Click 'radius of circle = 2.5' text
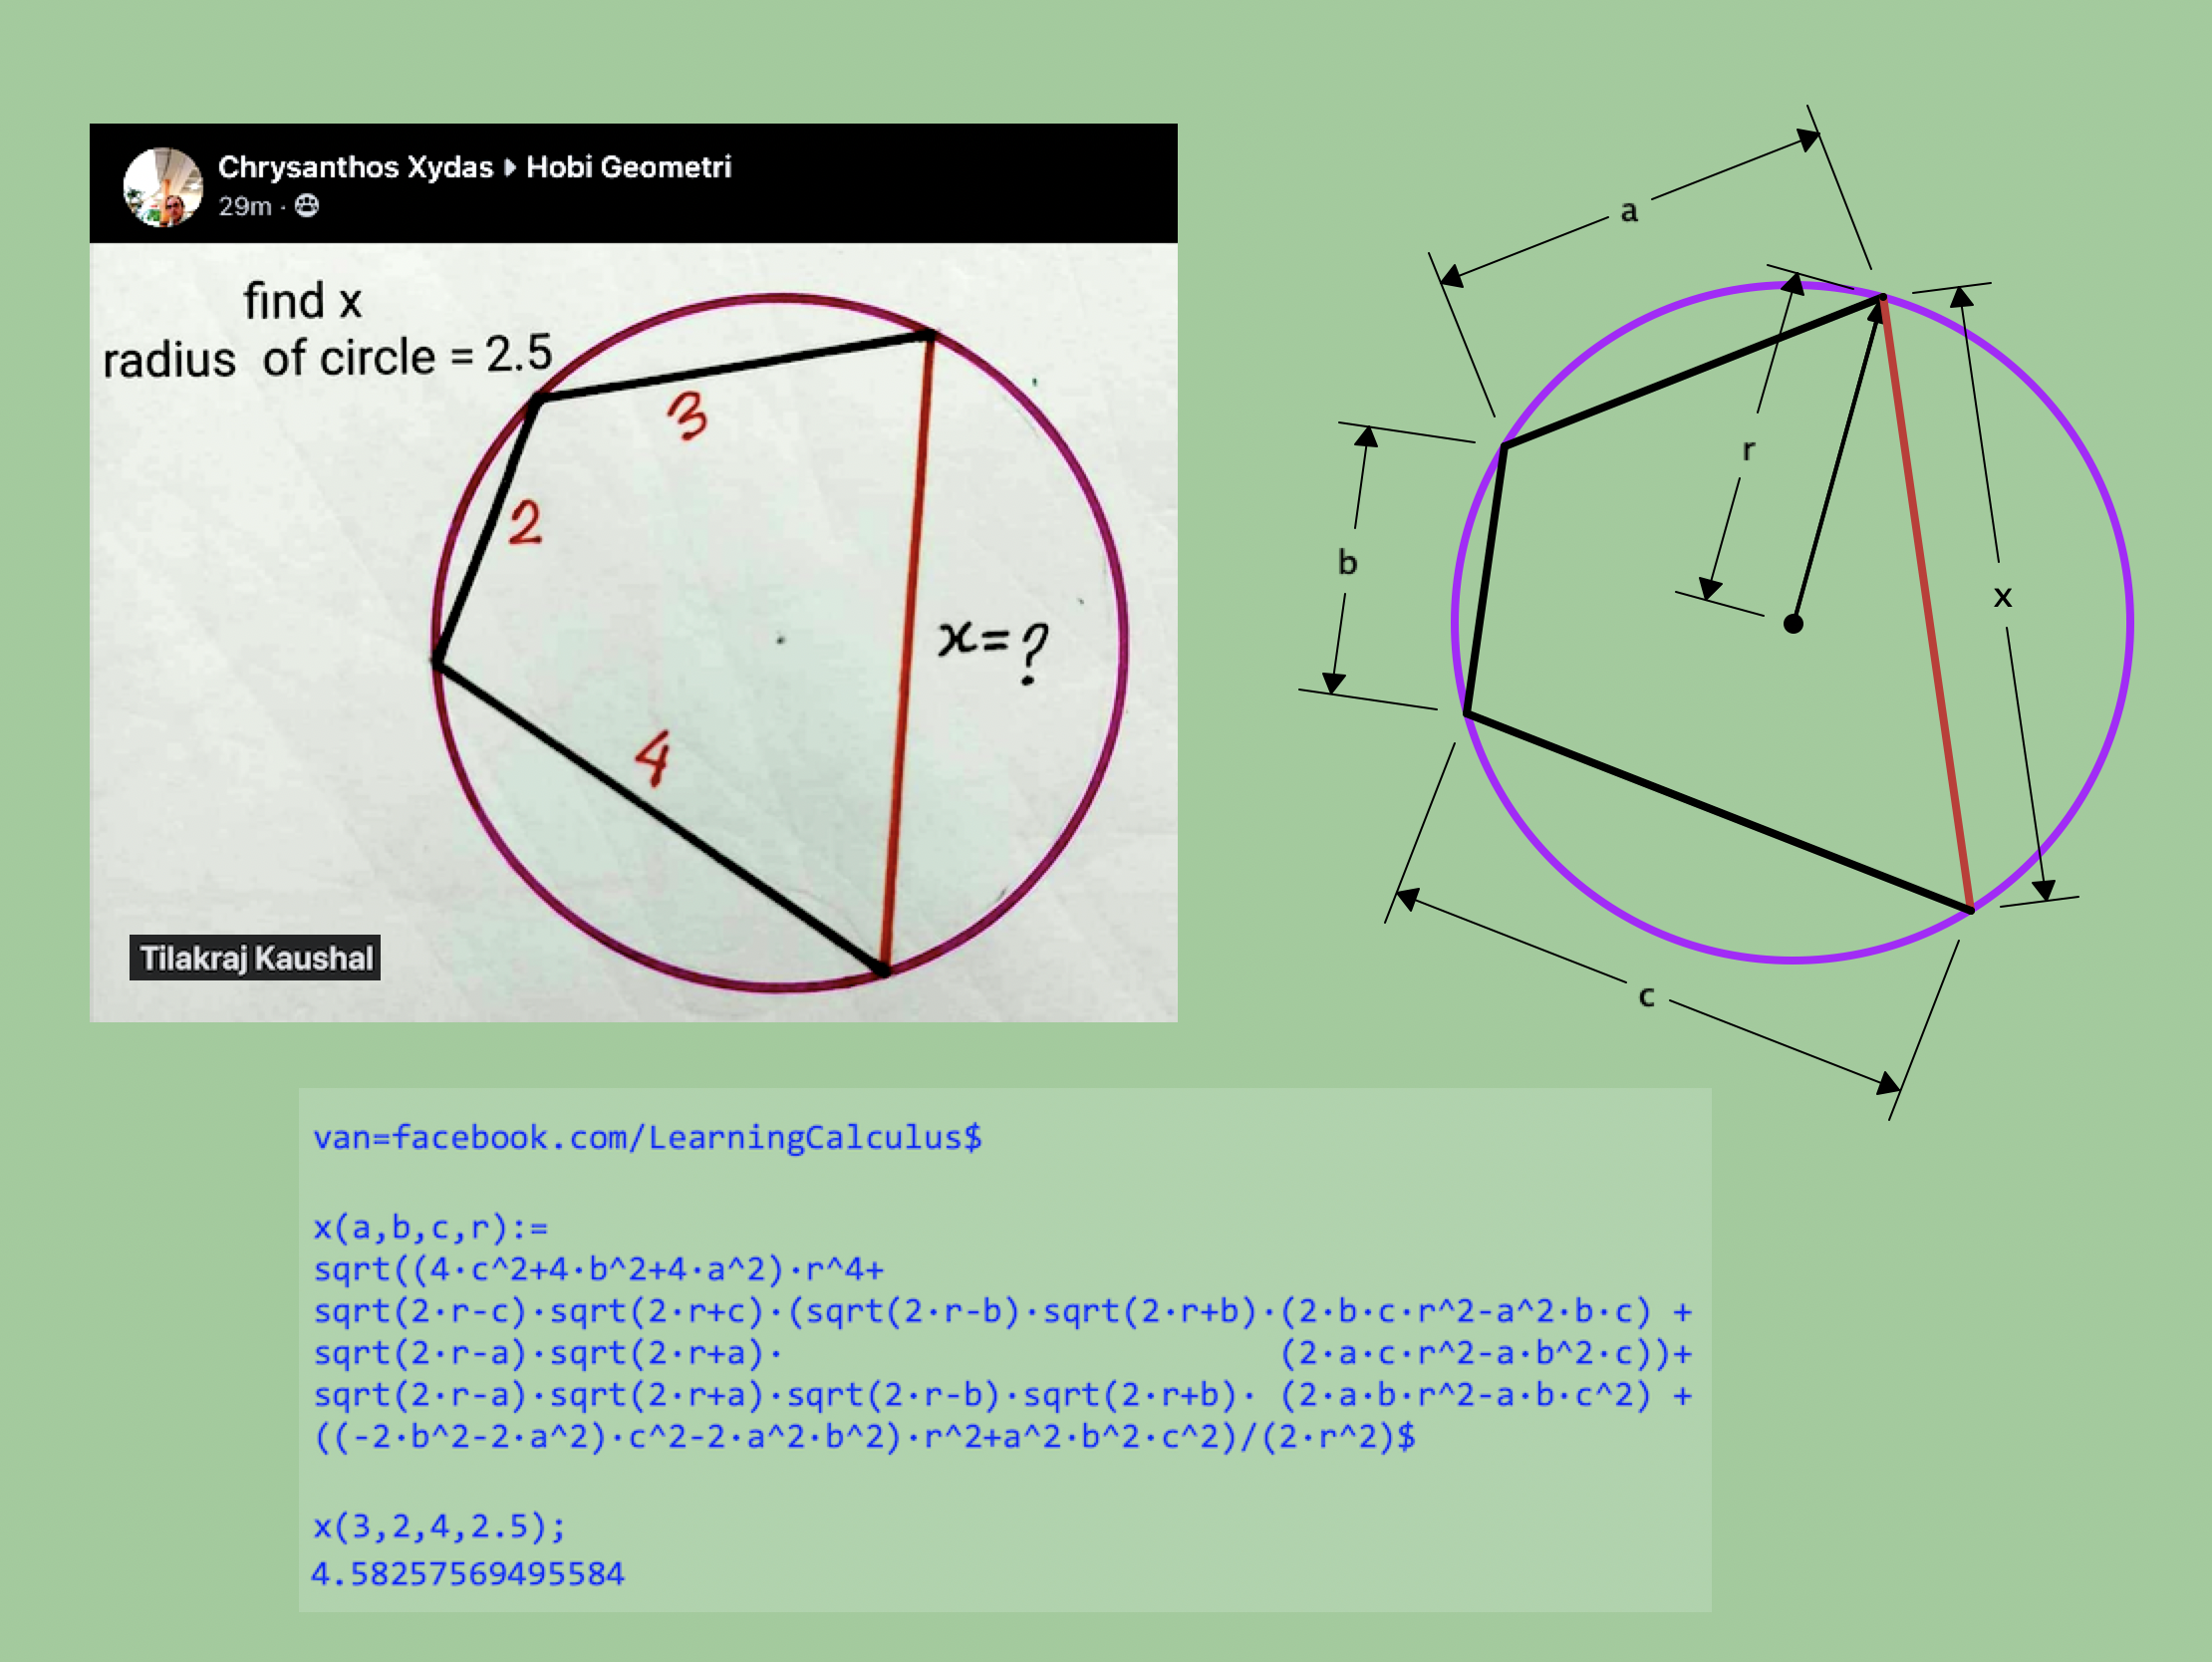 327,357
